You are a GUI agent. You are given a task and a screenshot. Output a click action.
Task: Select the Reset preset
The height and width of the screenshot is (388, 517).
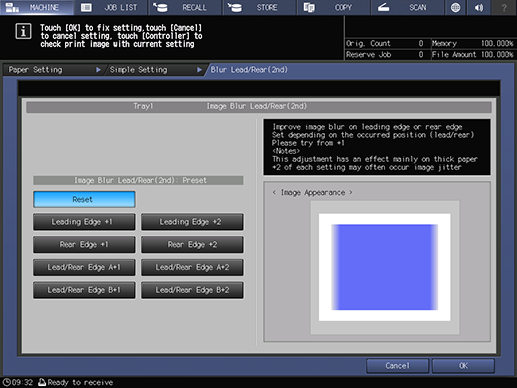pyautogui.click(x=84, y=199)
